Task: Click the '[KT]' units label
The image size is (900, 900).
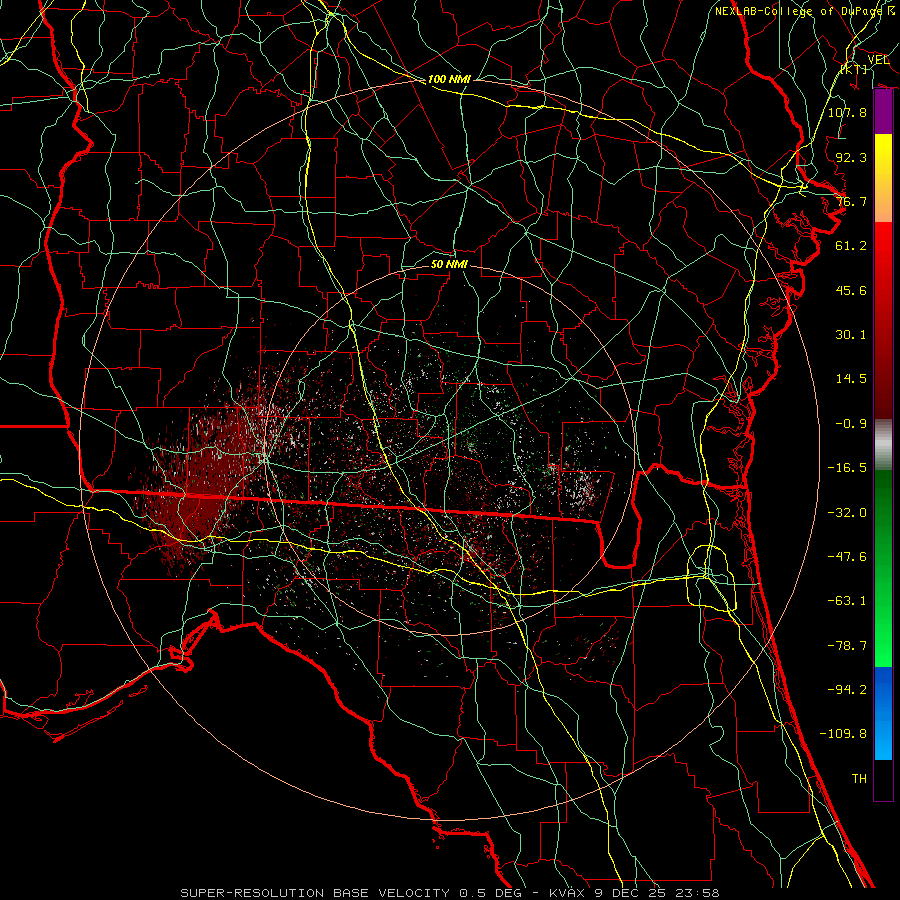Action: point(853,69)
